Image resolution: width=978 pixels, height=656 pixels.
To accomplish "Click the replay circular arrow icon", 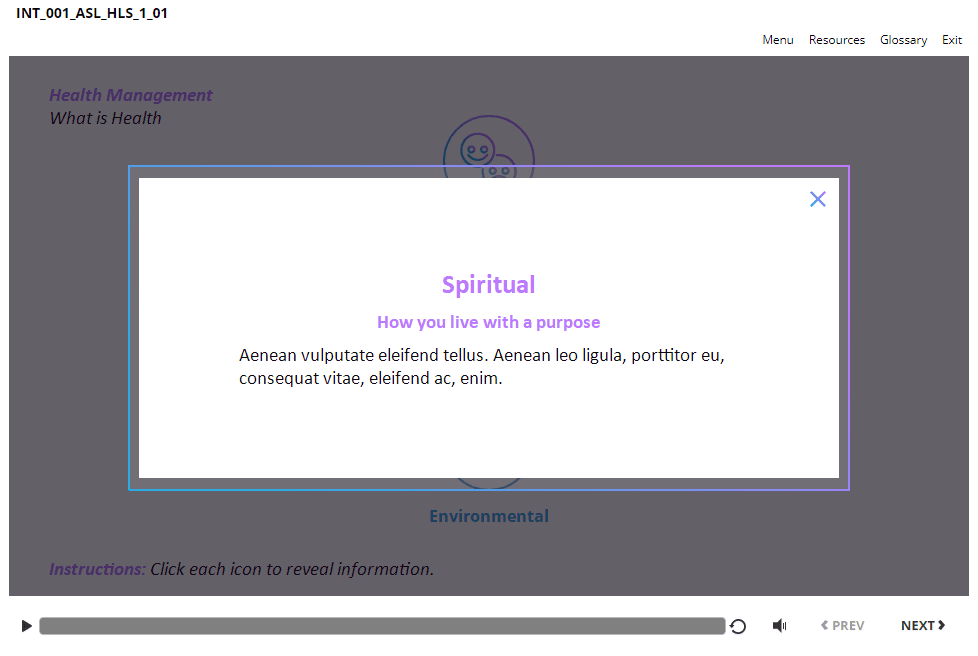I will pyautogui.click(x=738, y=626).
